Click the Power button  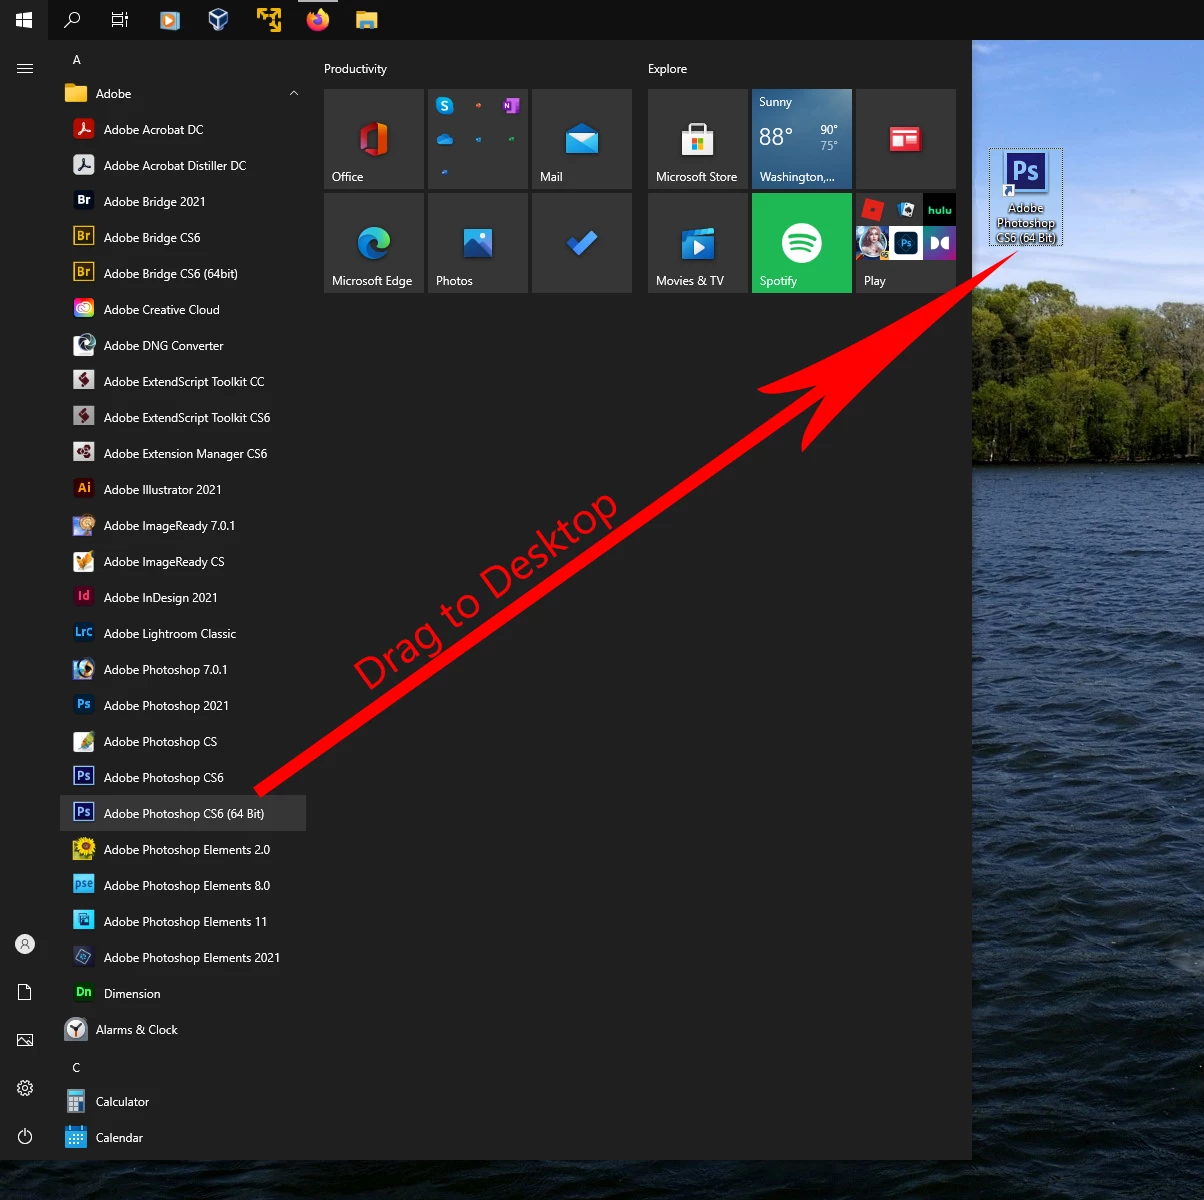click(x=25, y=1136)
